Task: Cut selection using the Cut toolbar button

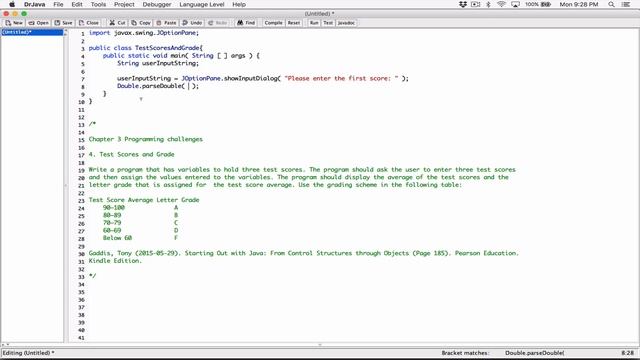Action: point(117,23)
